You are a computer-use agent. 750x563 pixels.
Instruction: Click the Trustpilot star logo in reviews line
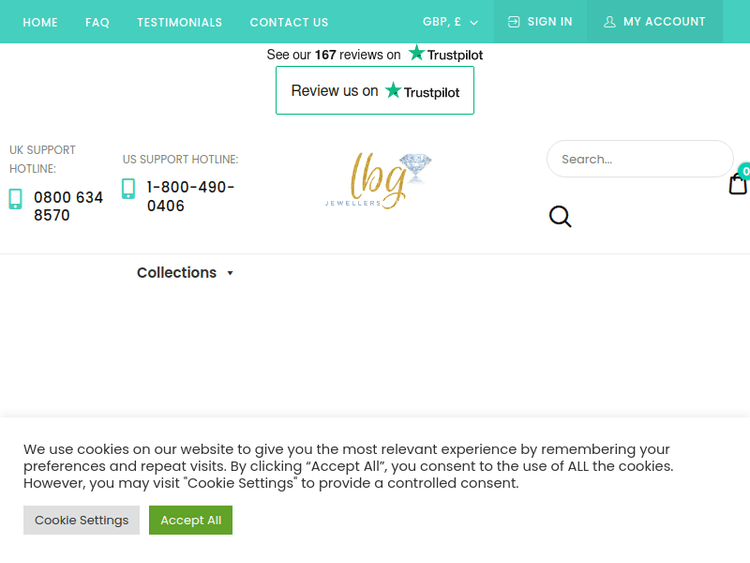(x=417, y=54)
